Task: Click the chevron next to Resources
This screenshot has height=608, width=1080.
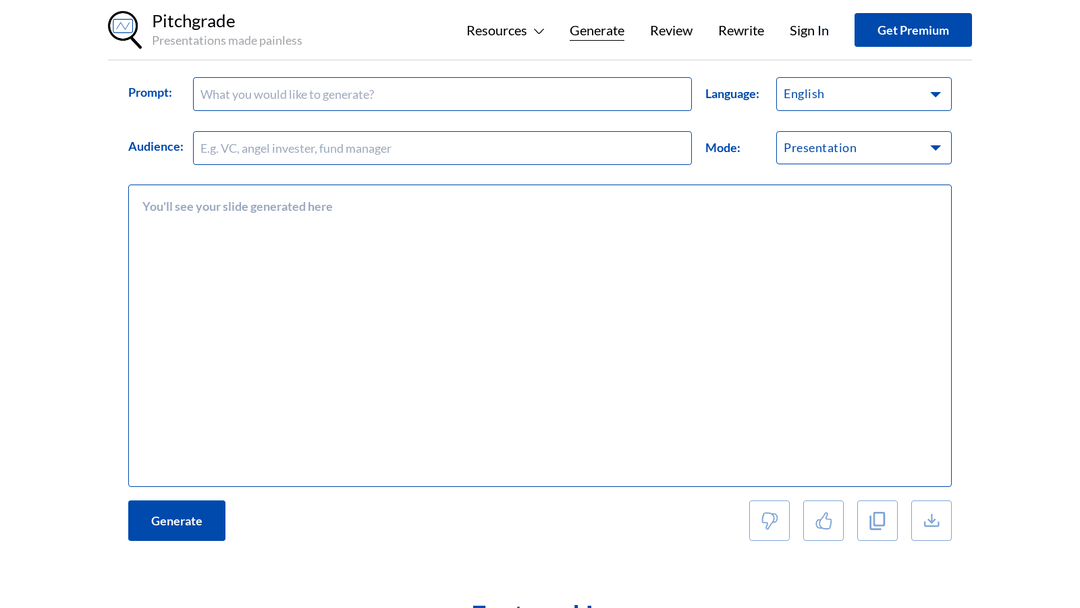Action: tap(539, 31)
